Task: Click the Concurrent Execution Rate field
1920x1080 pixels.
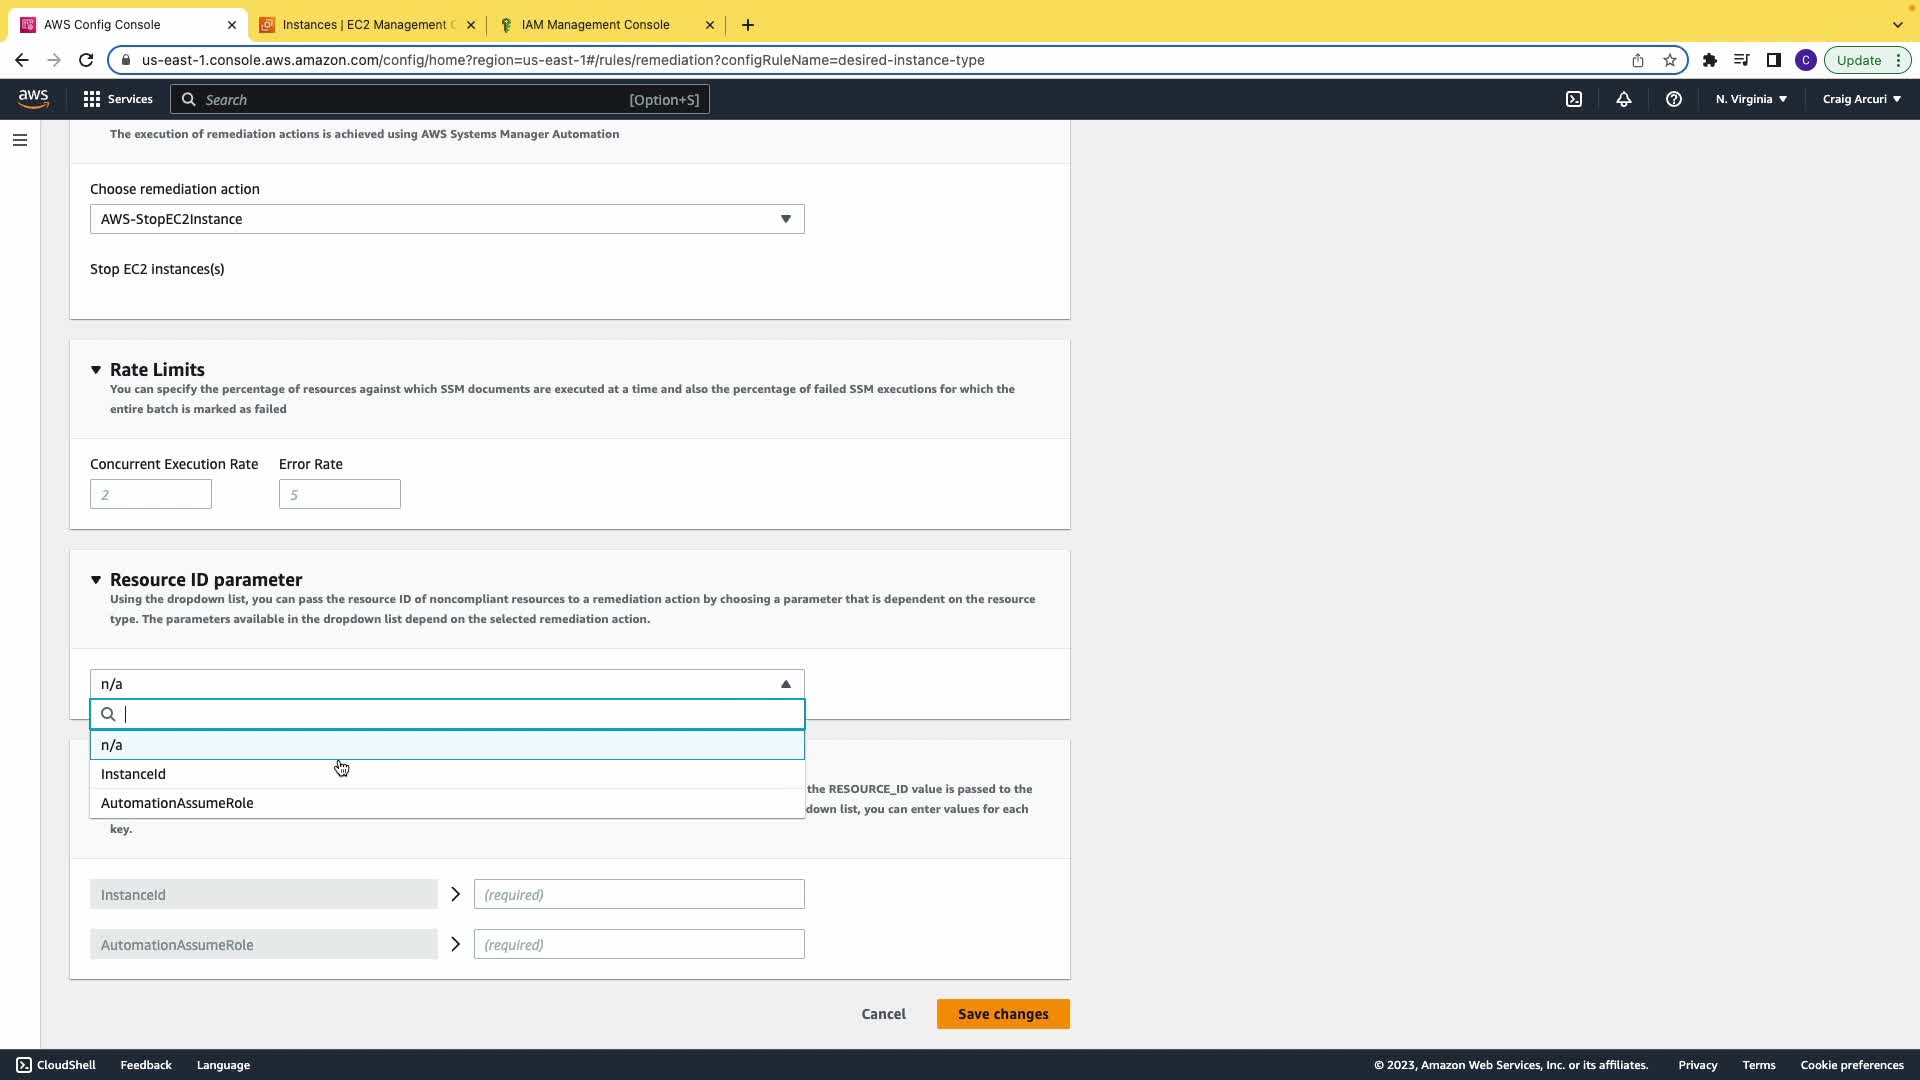Action: pos(150,494)
